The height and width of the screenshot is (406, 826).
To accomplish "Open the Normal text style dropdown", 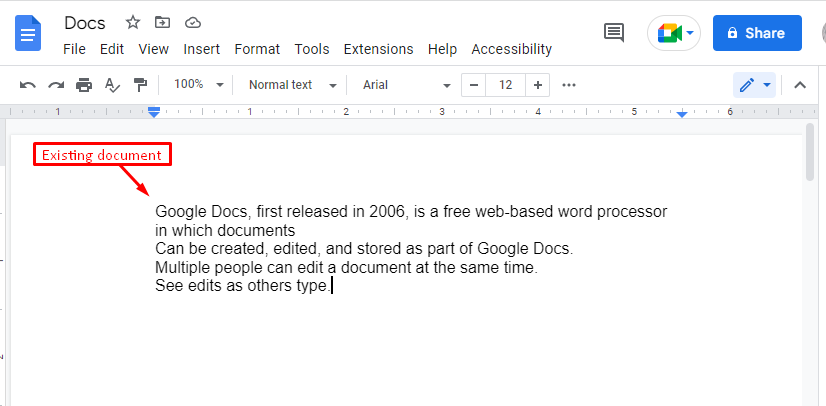I will [292, 85].
